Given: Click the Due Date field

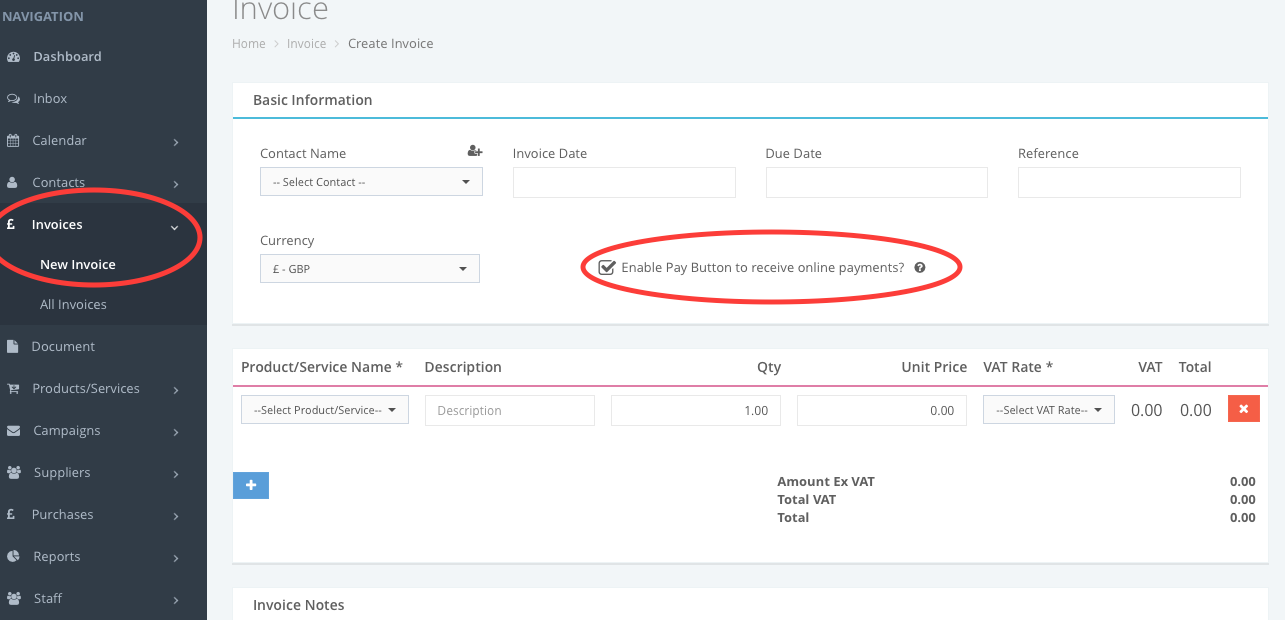Looking at the screenshot, I should (877, 182).
